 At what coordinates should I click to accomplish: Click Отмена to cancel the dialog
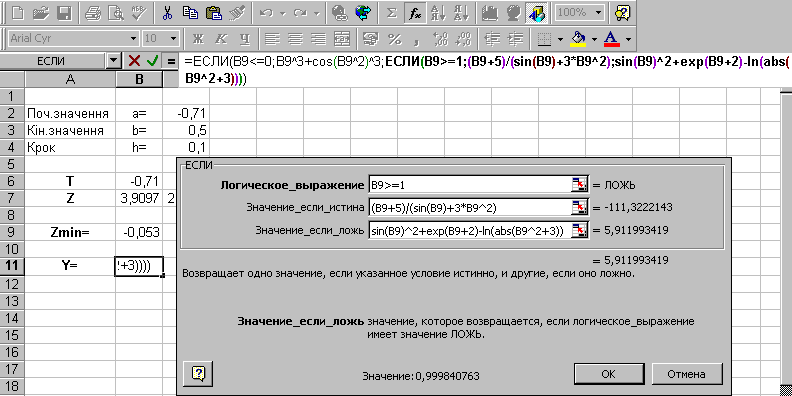pos(686,374)
